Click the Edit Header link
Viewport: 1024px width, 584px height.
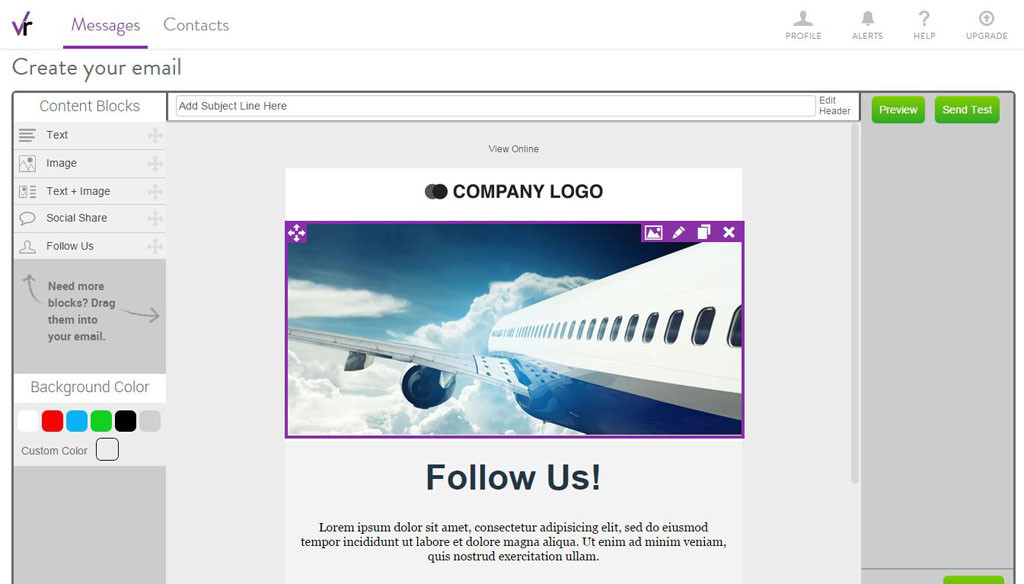(835, 106)
